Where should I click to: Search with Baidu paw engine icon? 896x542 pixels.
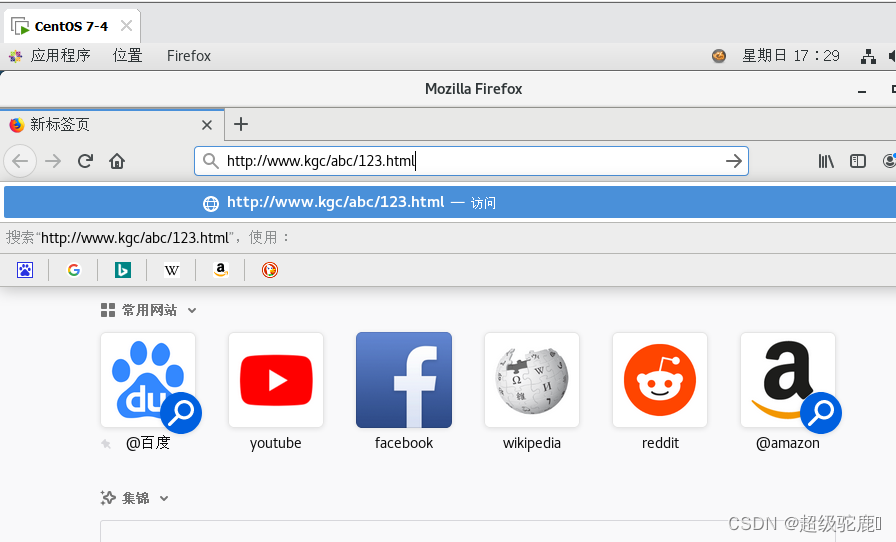25,270
